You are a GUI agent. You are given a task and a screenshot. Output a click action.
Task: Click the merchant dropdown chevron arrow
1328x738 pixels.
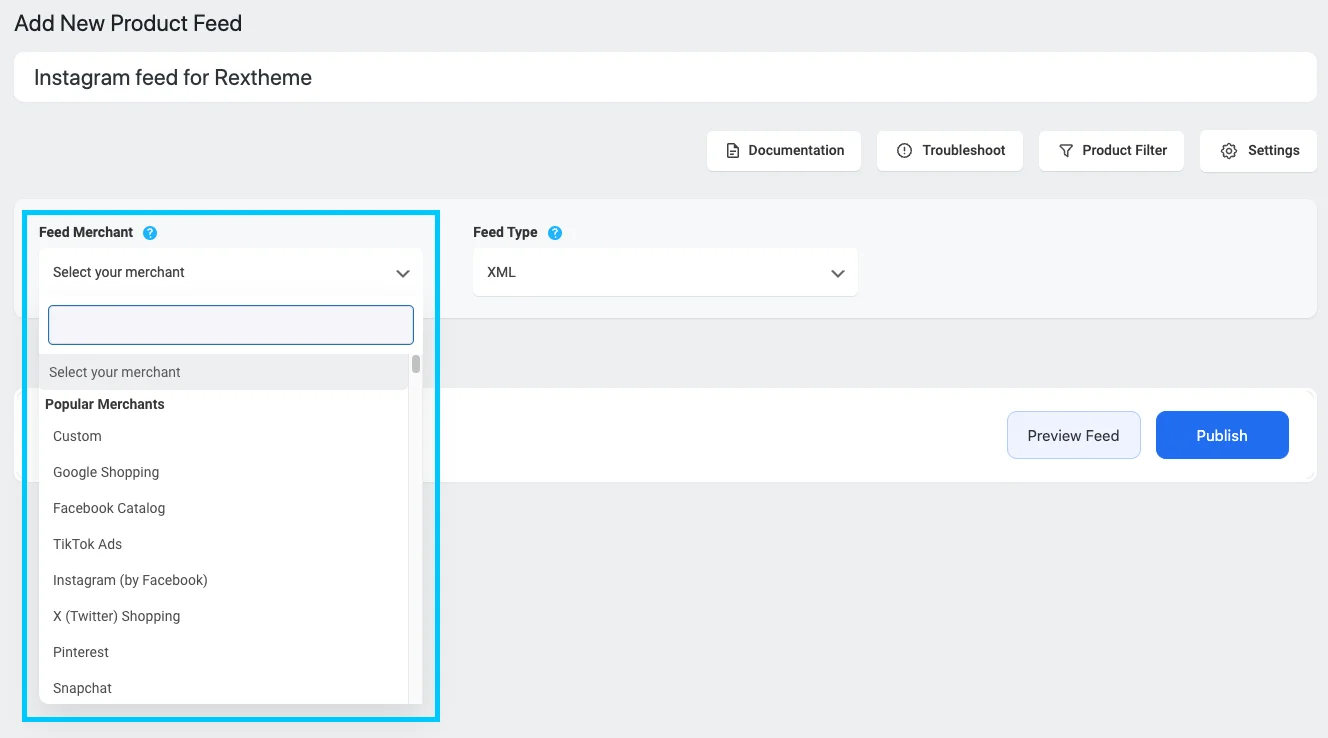(x=403, y=273)
